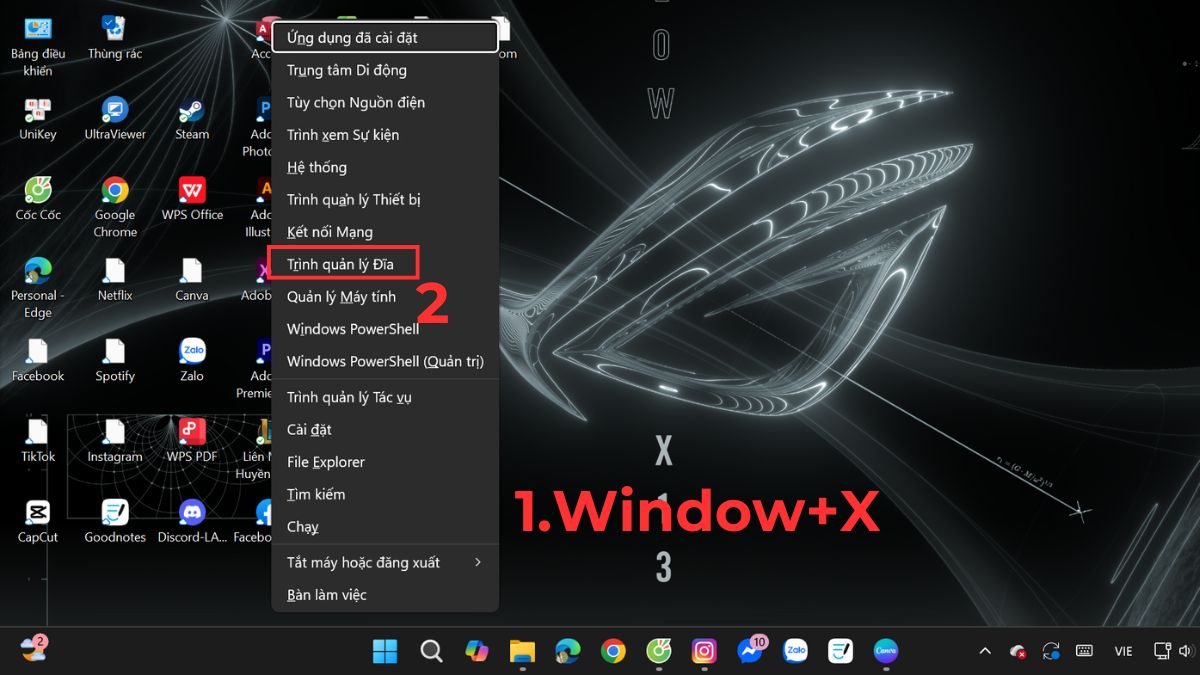Select the Spotify desktop file icon
Image resolution: width=1200 pixels, height=675 pixels.
(x=115, y=361)
